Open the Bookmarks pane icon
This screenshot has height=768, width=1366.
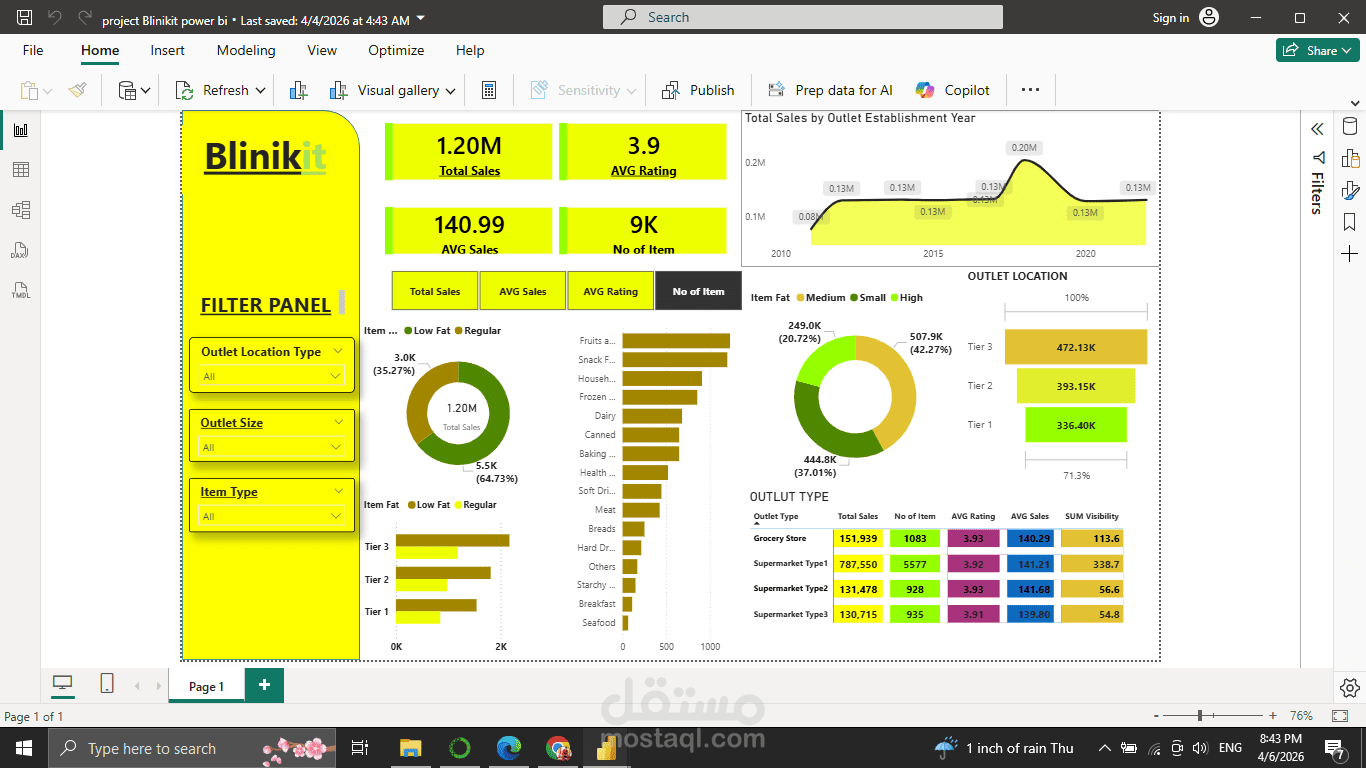(1350, 222)
